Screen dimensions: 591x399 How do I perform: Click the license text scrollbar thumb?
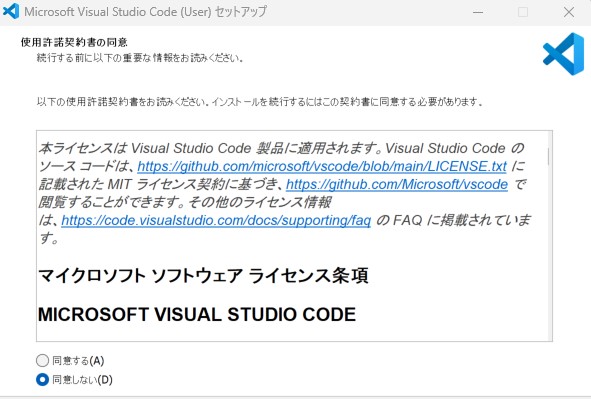[x=548, y=156]
